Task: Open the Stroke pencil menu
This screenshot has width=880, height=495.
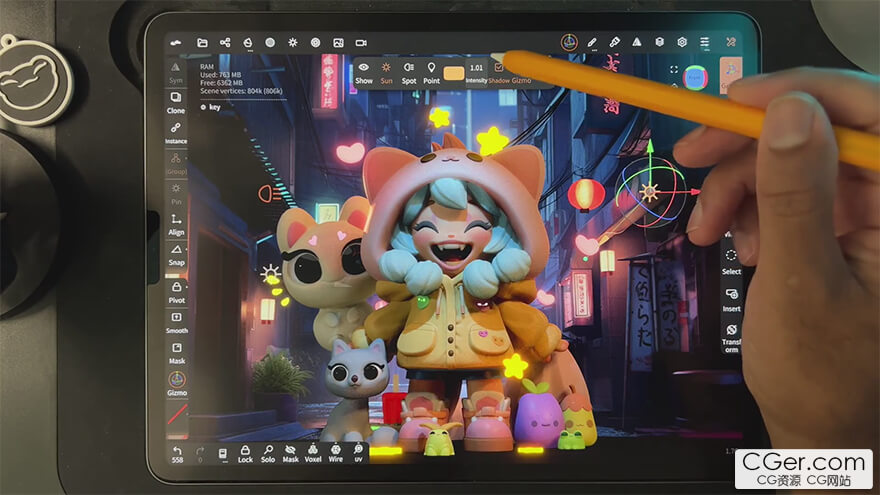Action: pos(592,42)
